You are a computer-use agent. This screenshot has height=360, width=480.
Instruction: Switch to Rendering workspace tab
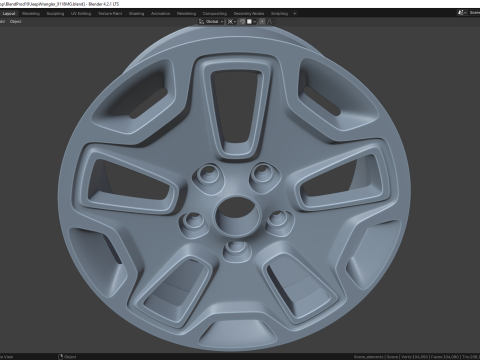click(x=186, y=14)
